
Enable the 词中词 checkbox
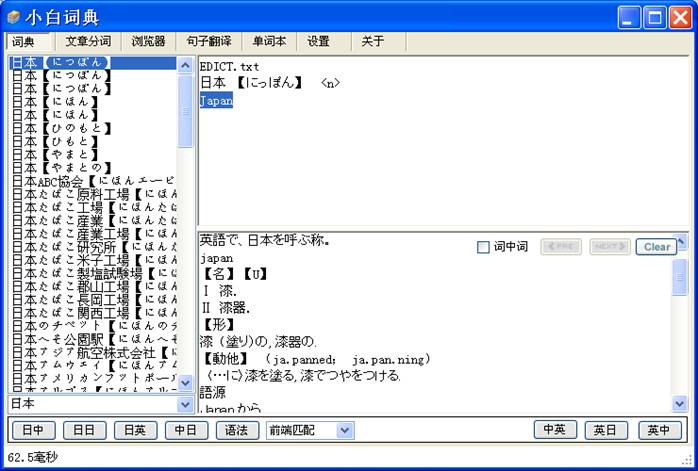pos(484,247)
